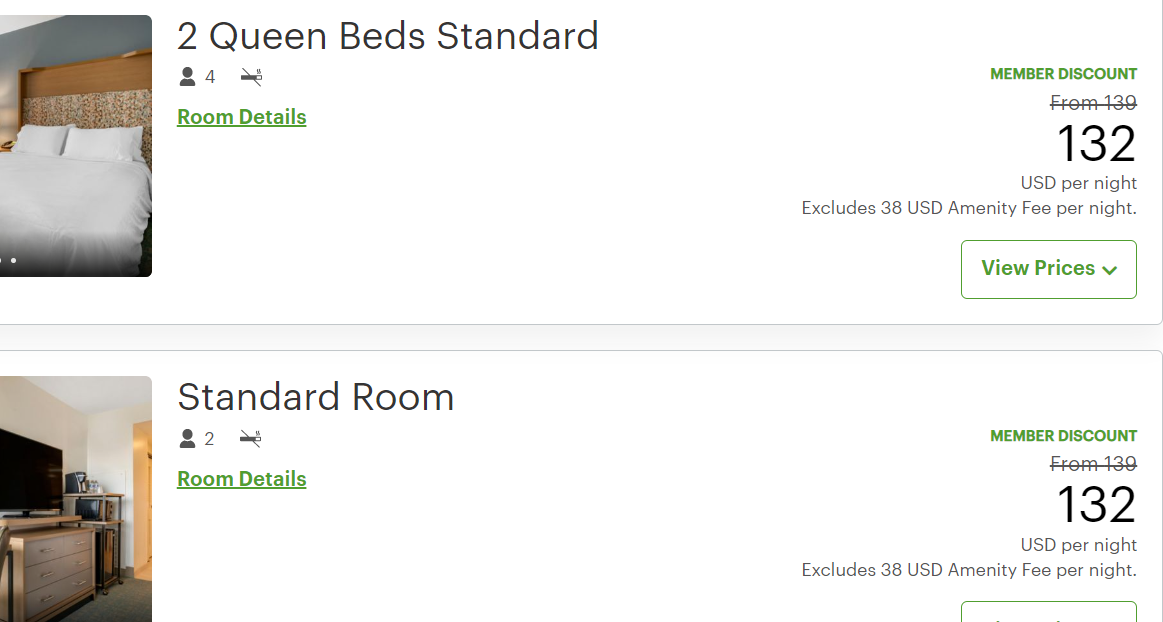Click the strikethrough From 139 price text

(x=1093, y=103)
